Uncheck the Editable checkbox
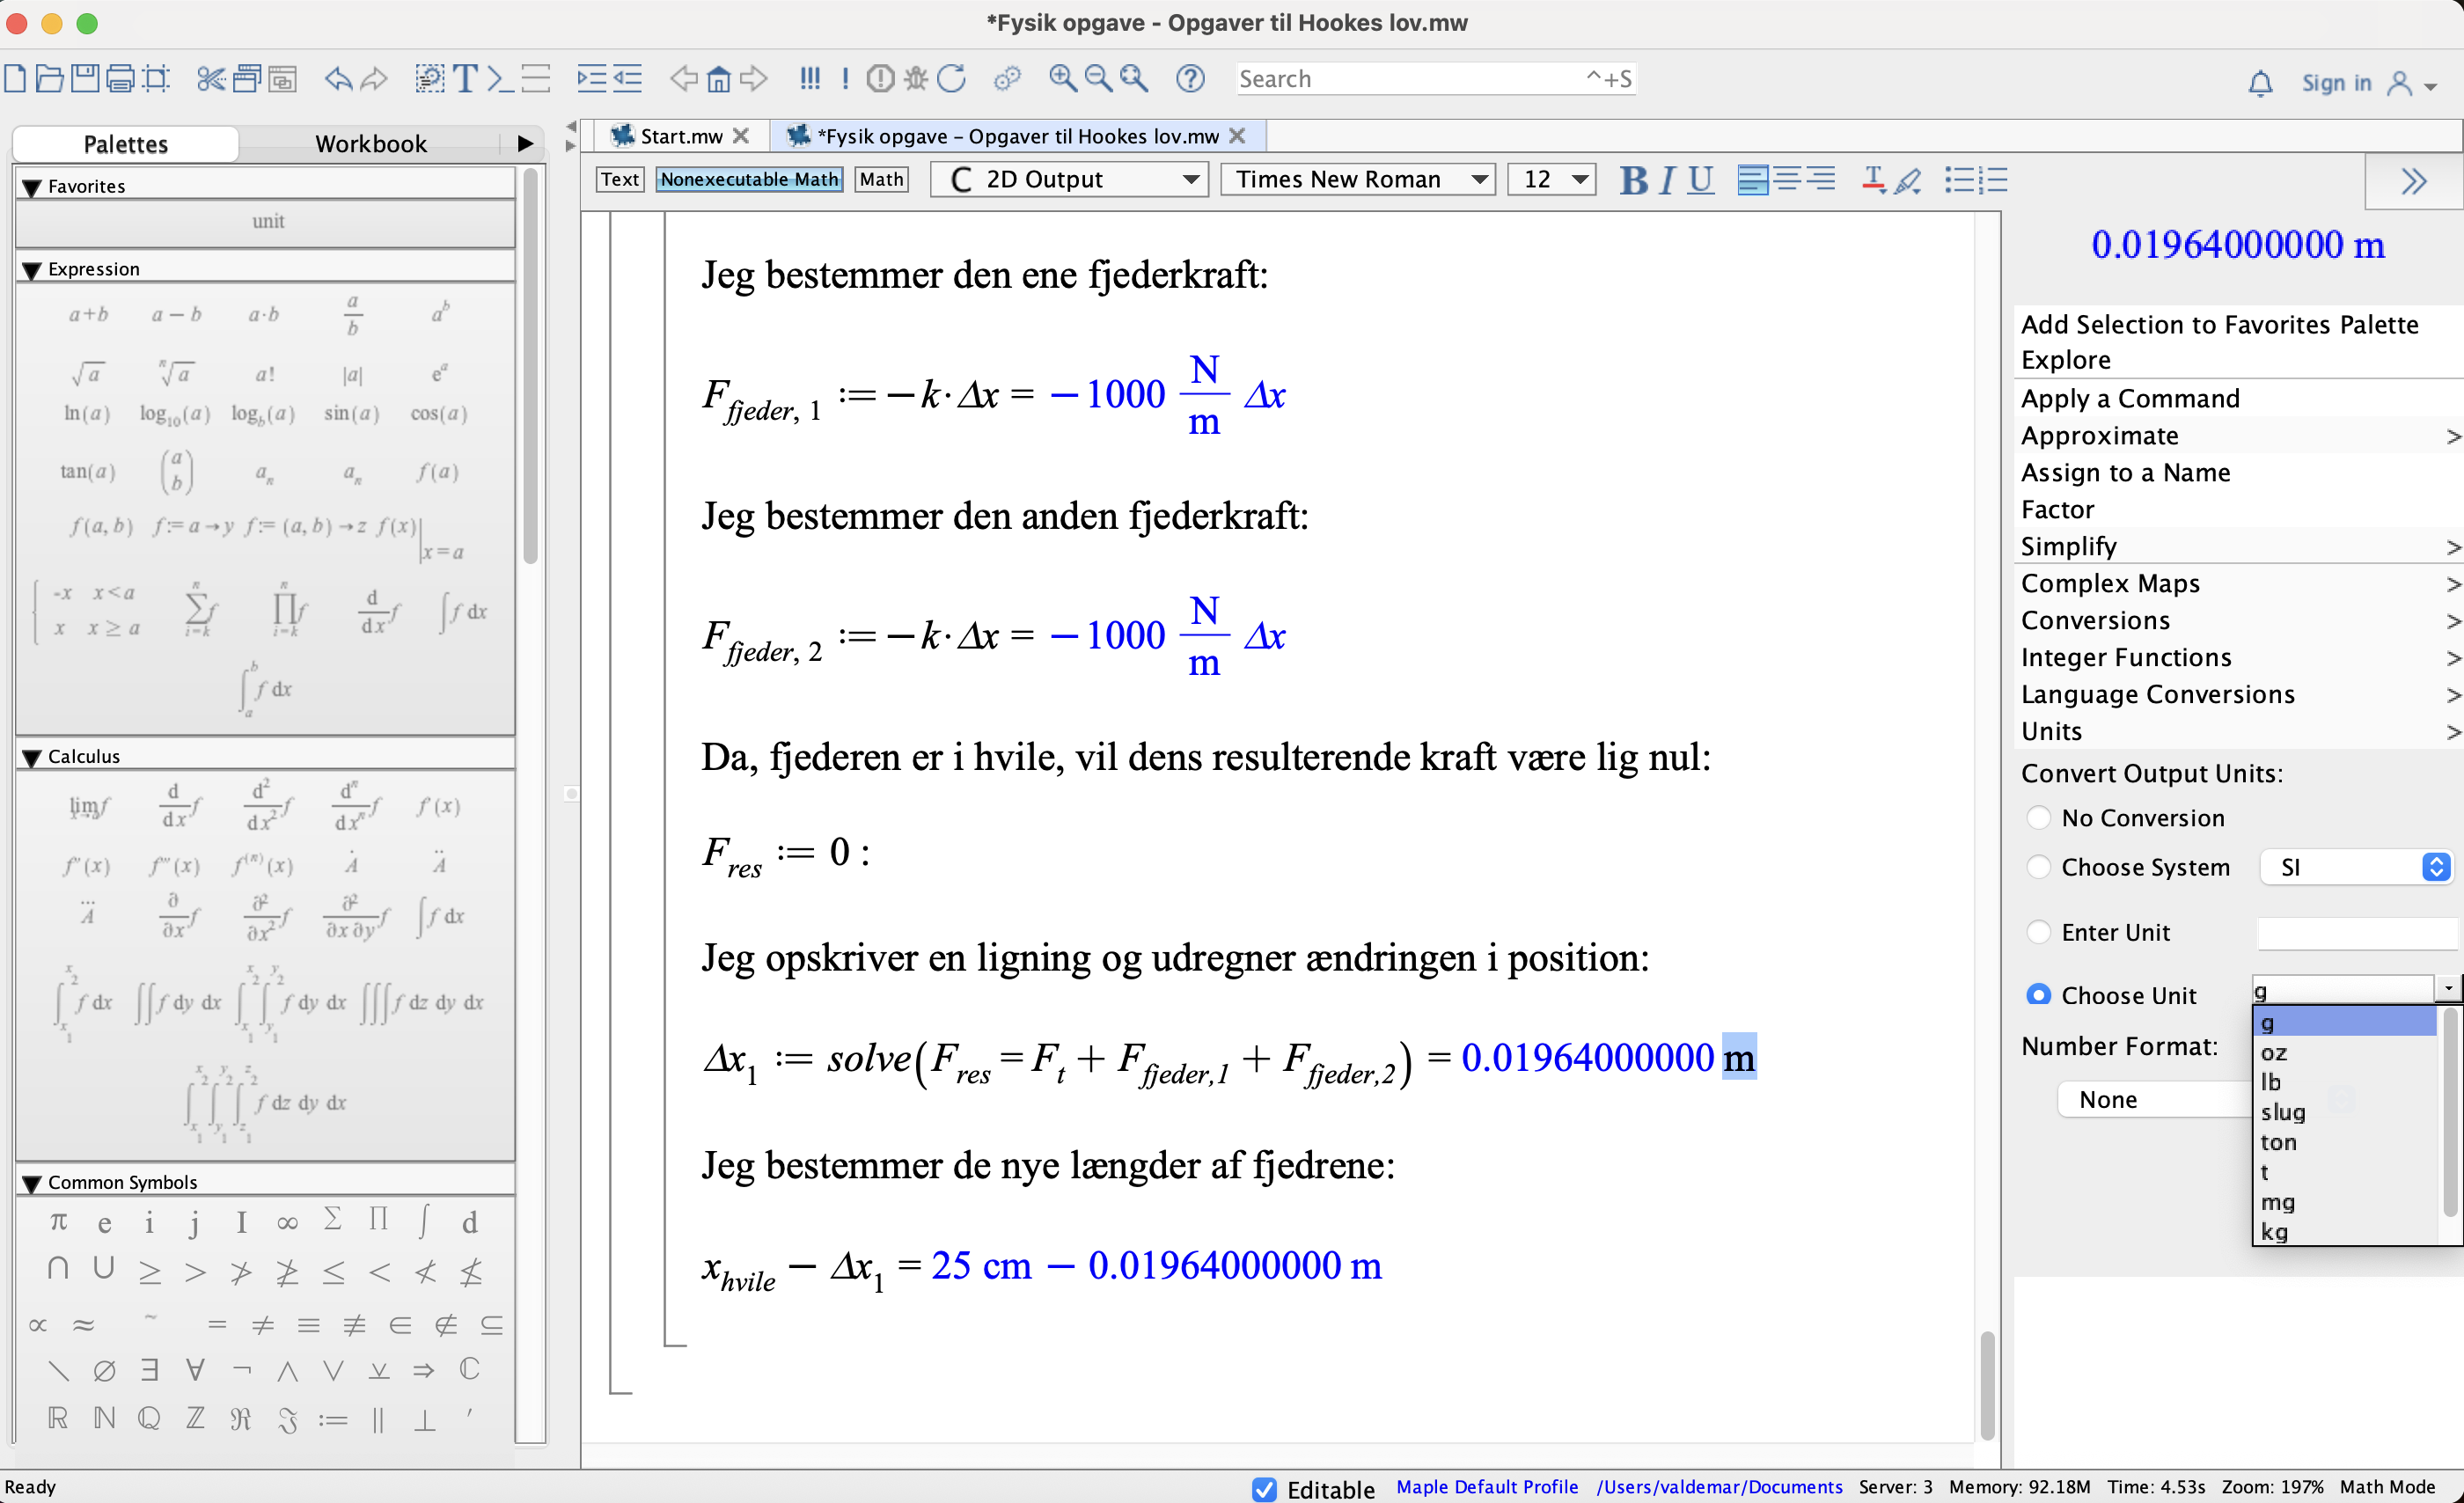 coord(1264,1489)
